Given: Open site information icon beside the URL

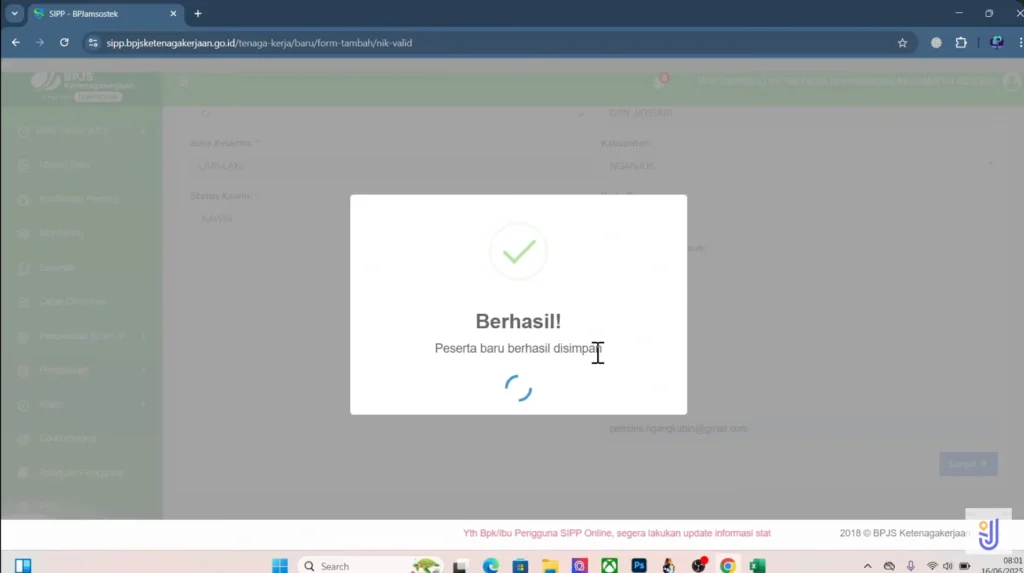Looking at the screenshot, I should (x=93, y=42).
